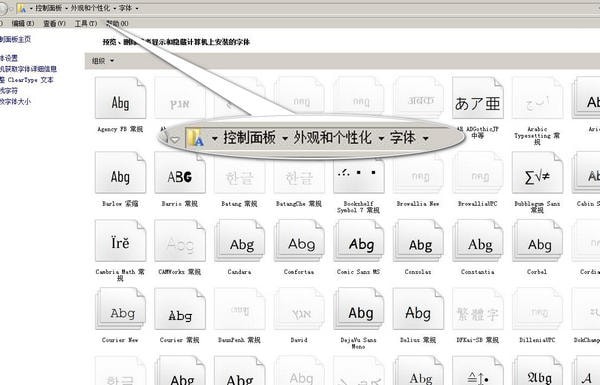The image size is (600, 385).
Task: Select the Cambria Math font icon
Action: click(121, 240)
